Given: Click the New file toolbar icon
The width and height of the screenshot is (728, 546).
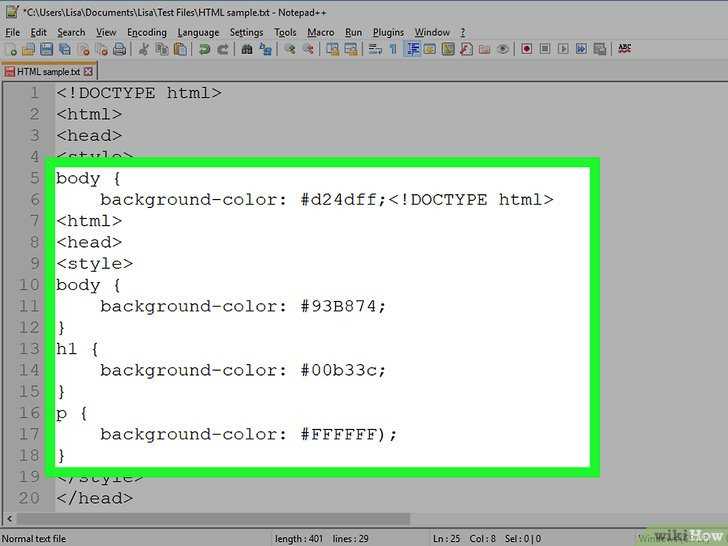Looking at the screenshot, I should pyautogui.click(x=11, y=49).
